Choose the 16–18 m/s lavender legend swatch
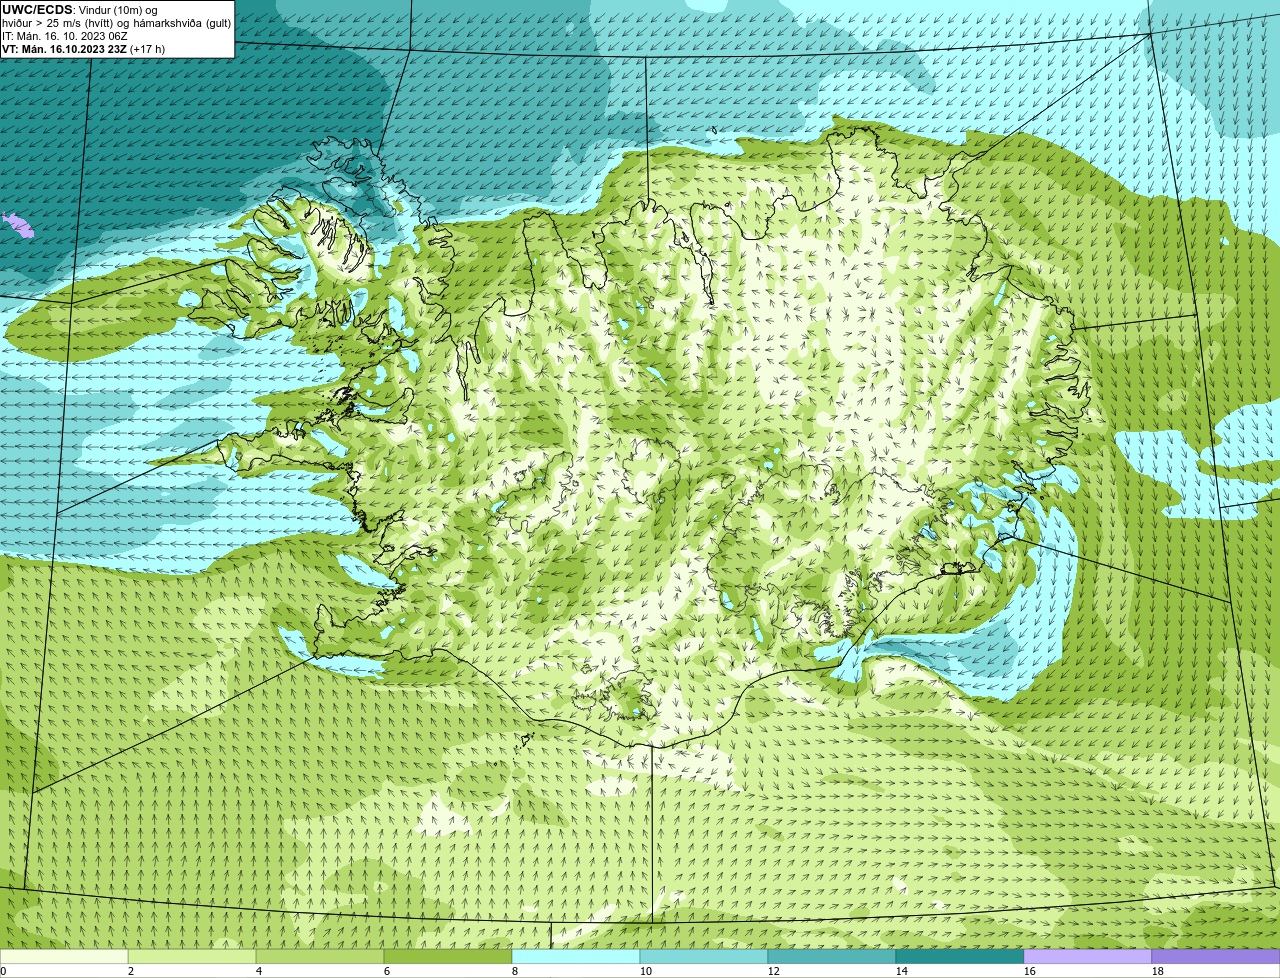1280x978 pixels. click(x=1088, y=957)
